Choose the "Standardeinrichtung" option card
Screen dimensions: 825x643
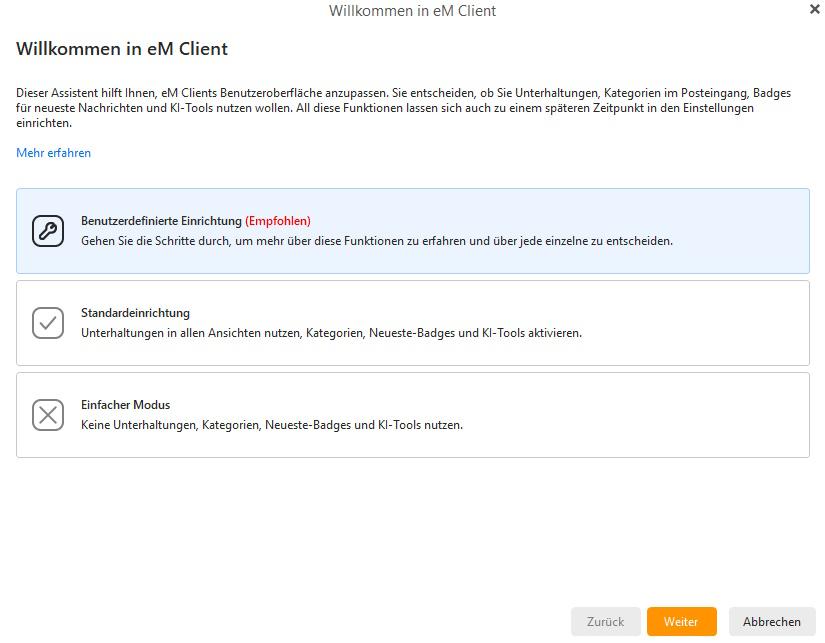pos(412,322)
